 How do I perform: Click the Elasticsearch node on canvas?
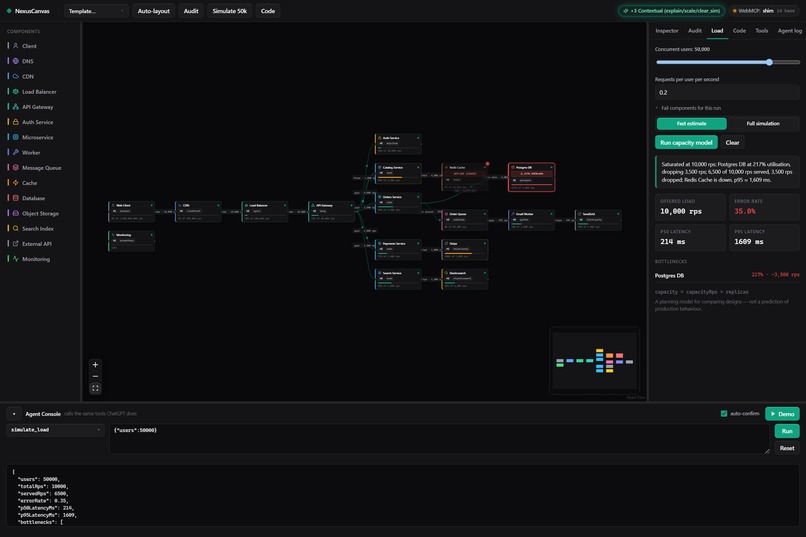click(465, 279)
